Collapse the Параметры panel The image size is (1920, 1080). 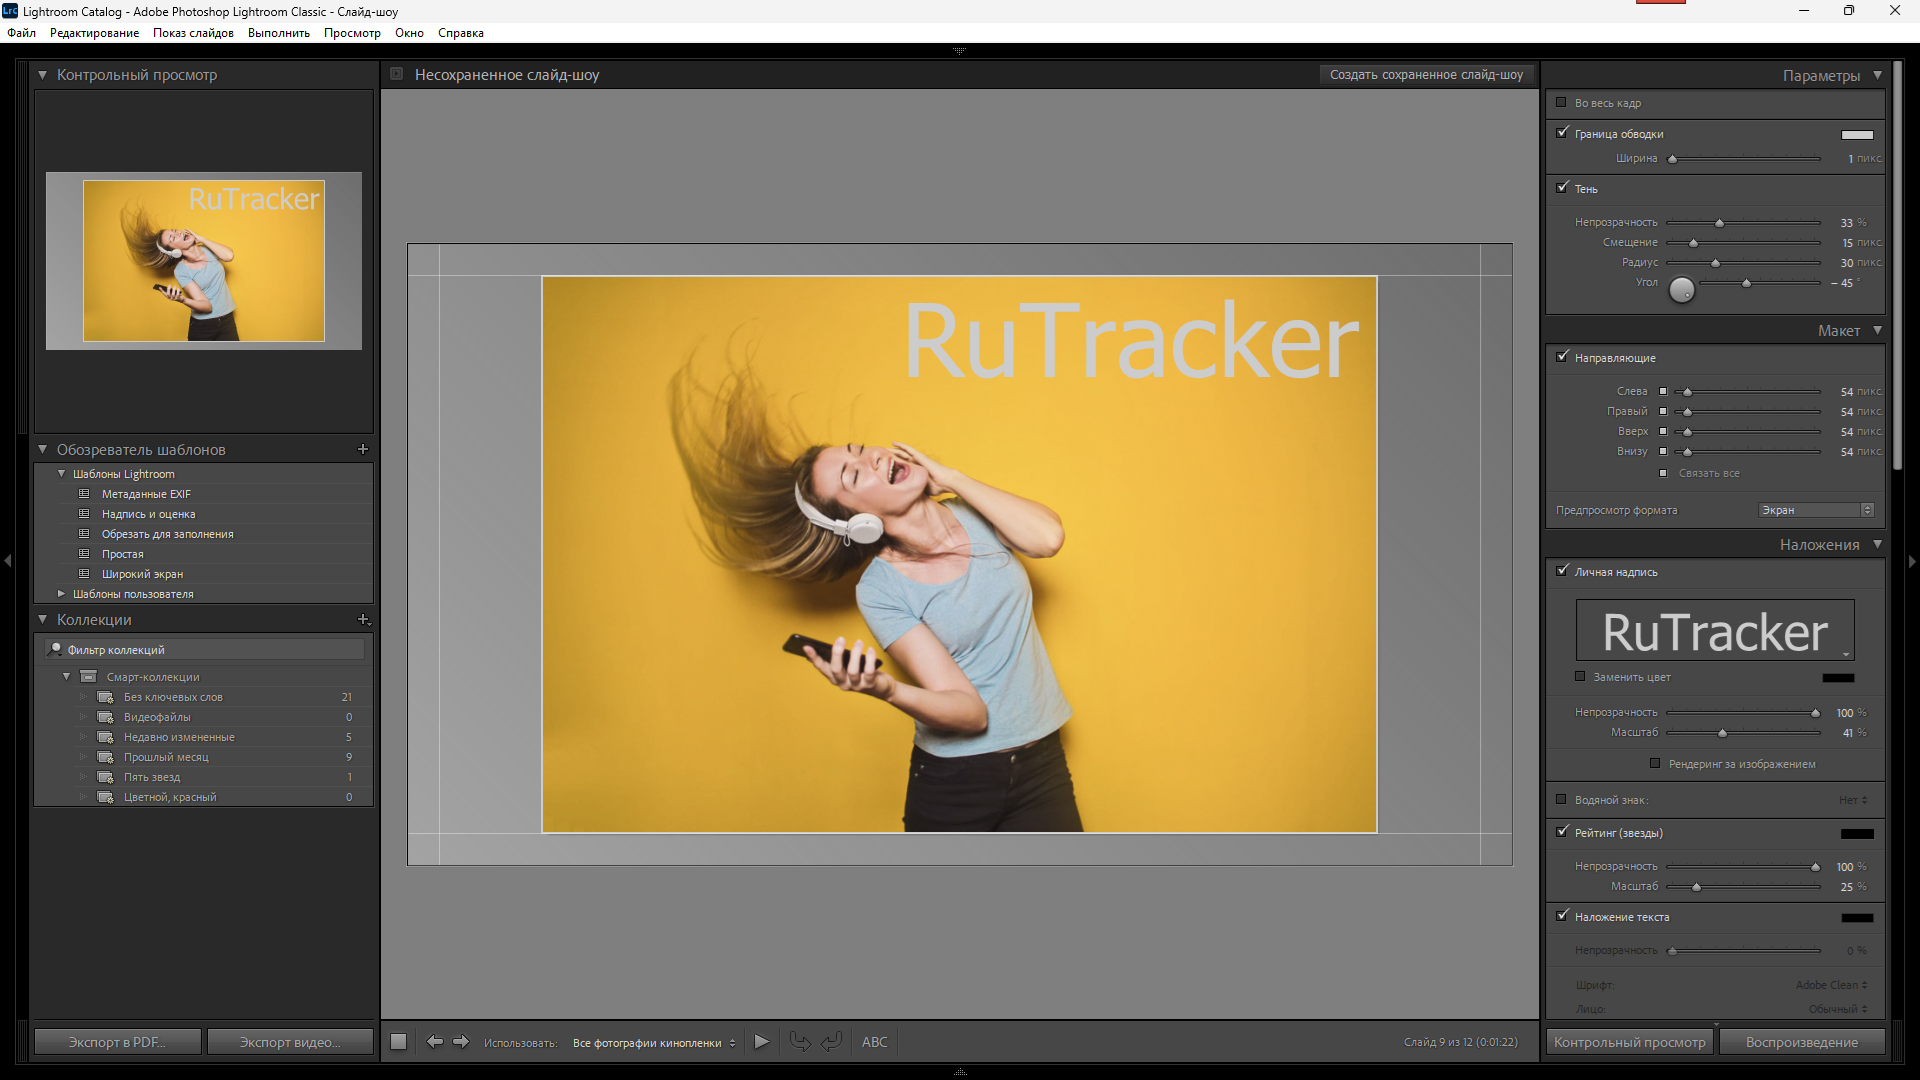(x=1877, y=75)
